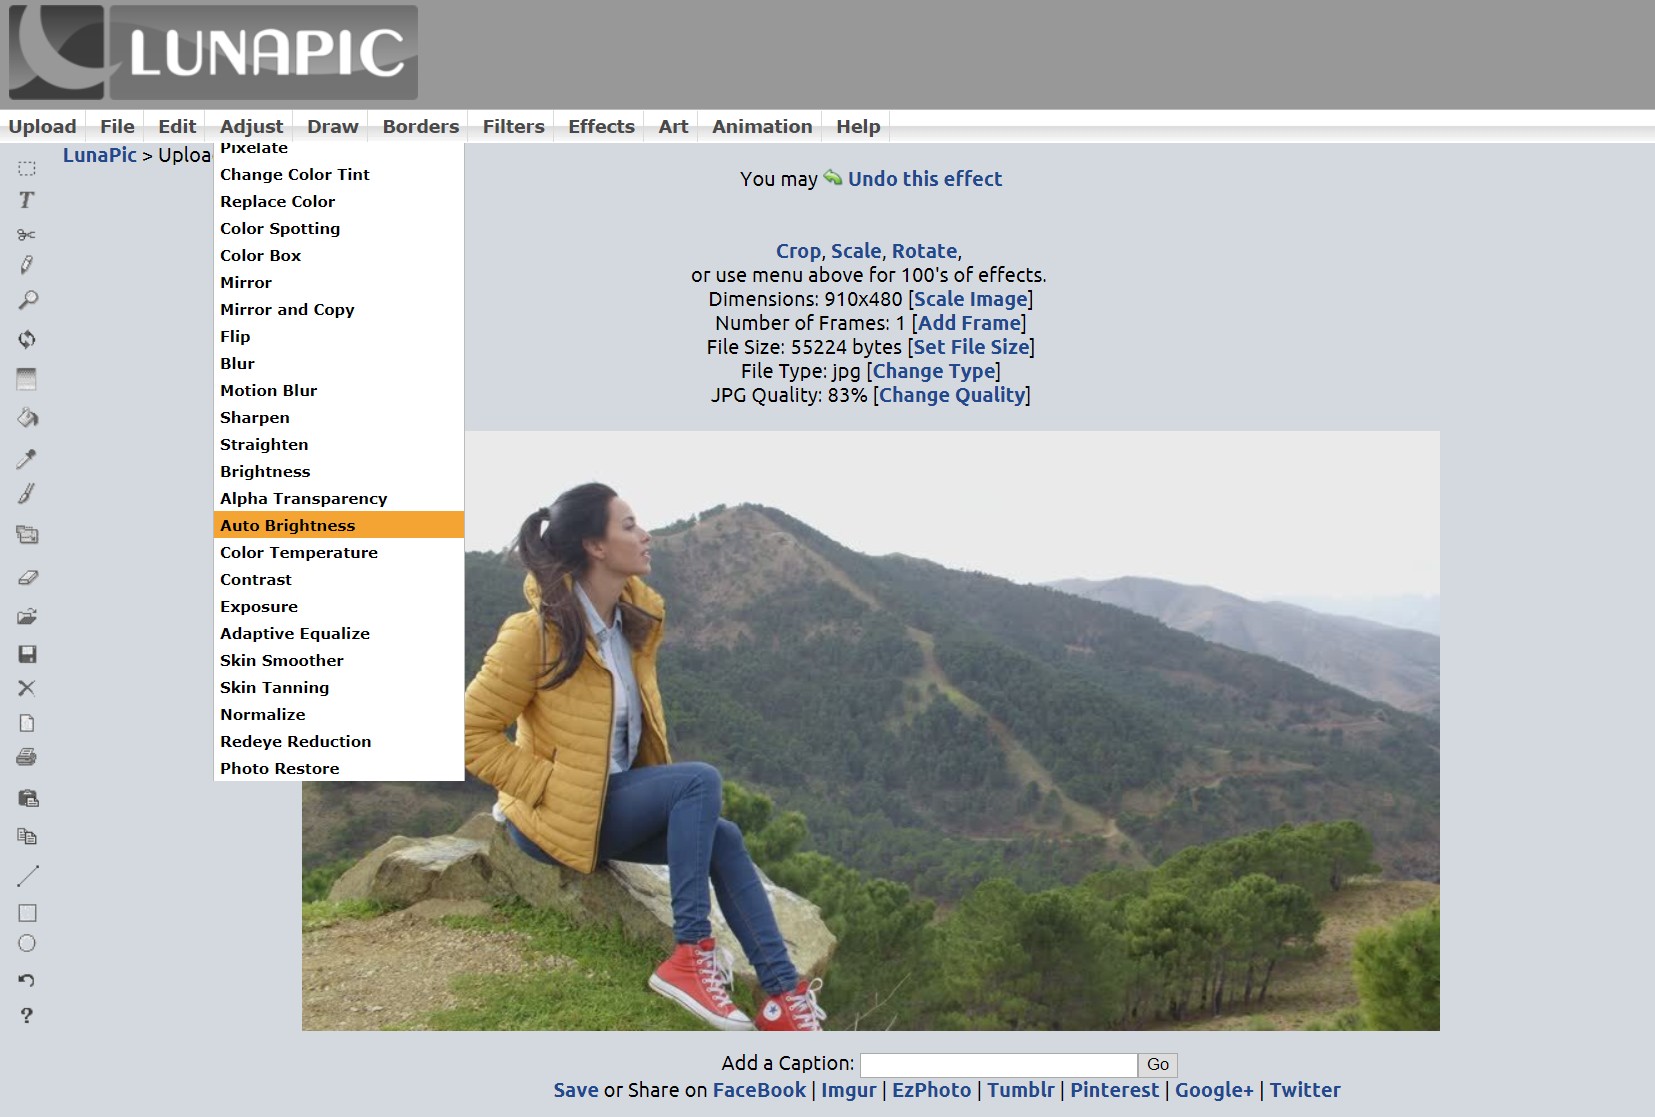
Task: Choose Auto Brightness from the Adjust menu
Action: (288, 525)
